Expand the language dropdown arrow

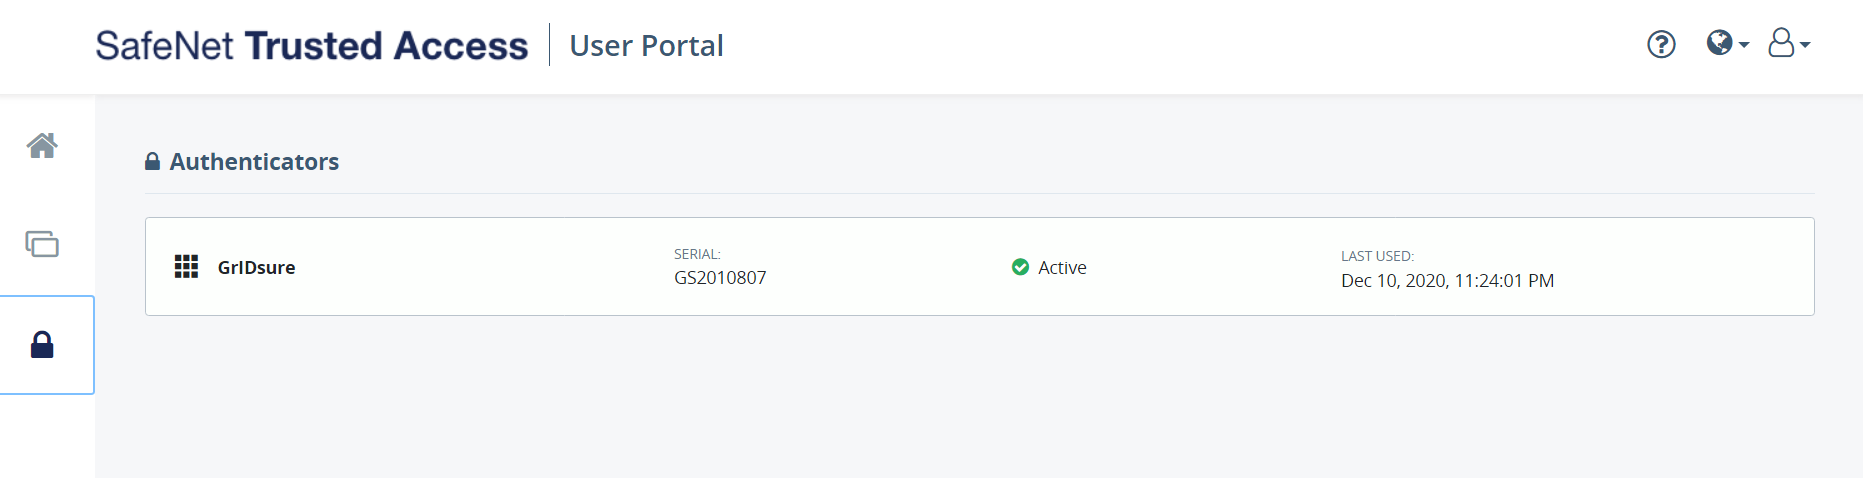[1744, 45]
